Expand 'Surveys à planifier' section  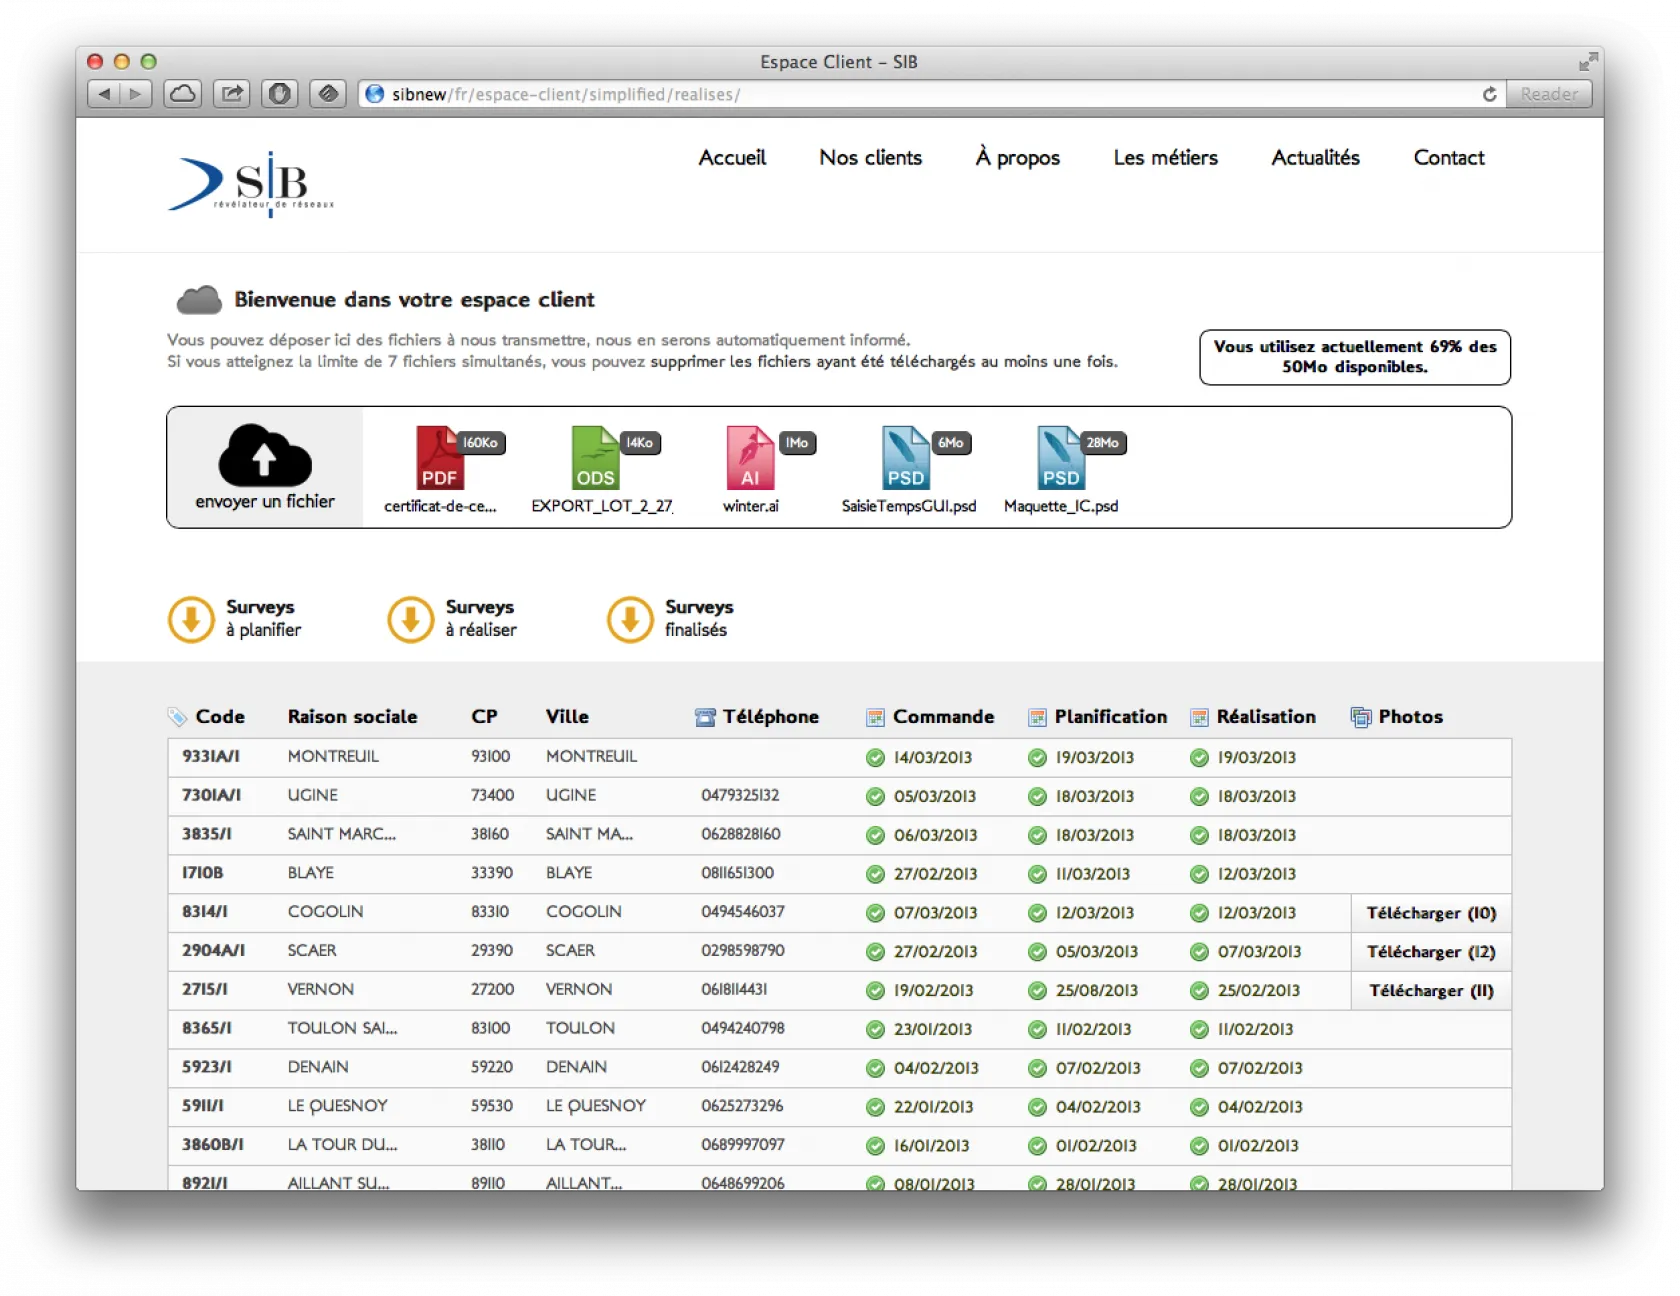coord(191,619)
